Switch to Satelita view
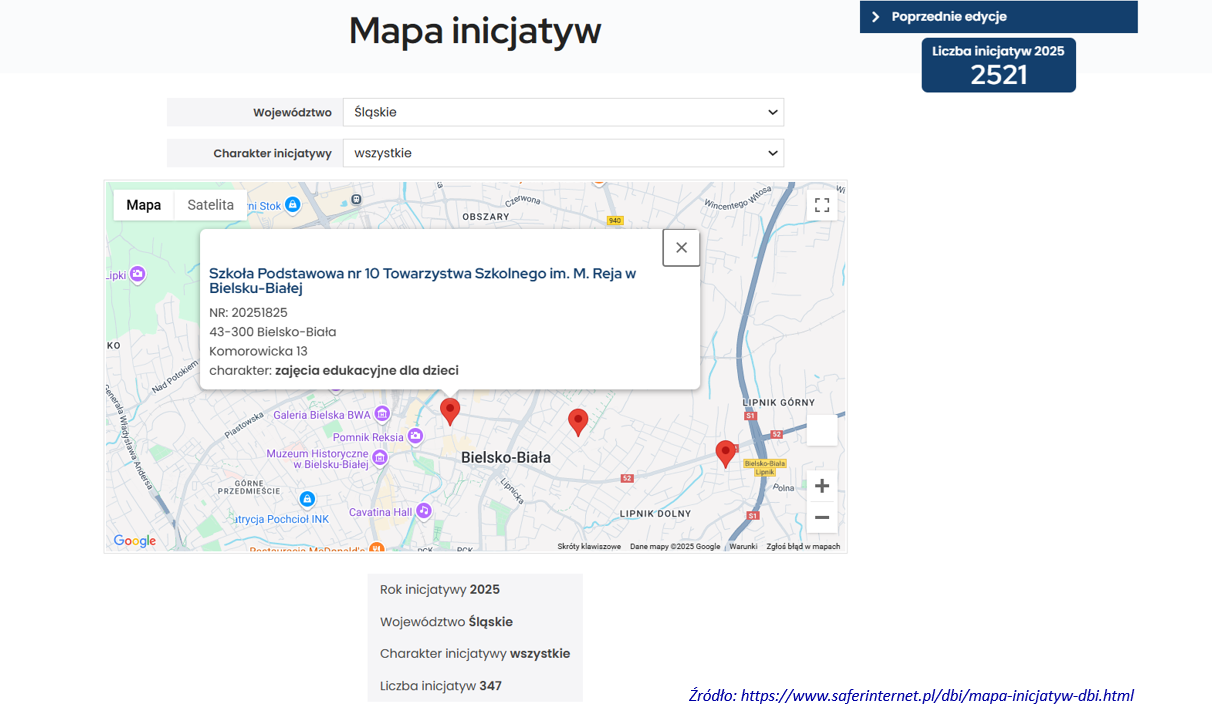This screenshot has height=704, width=1212. [x=211, y=205]
